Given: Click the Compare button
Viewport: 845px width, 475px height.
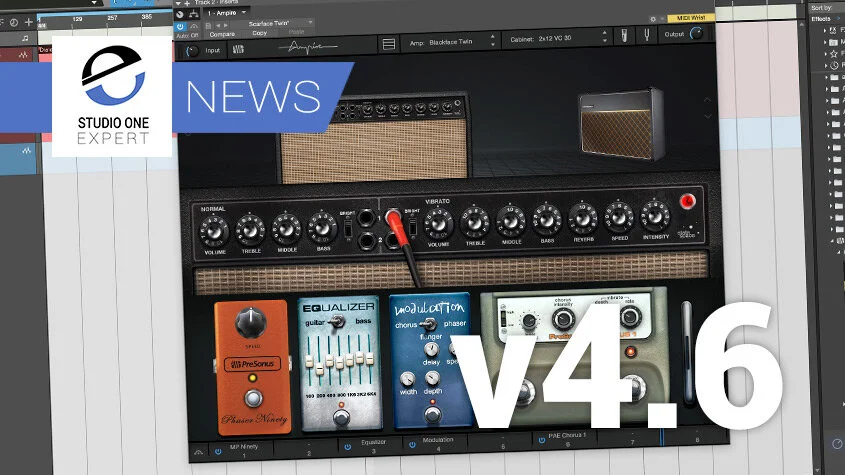Looking at the screenshot, I should [x=222, y=34].
